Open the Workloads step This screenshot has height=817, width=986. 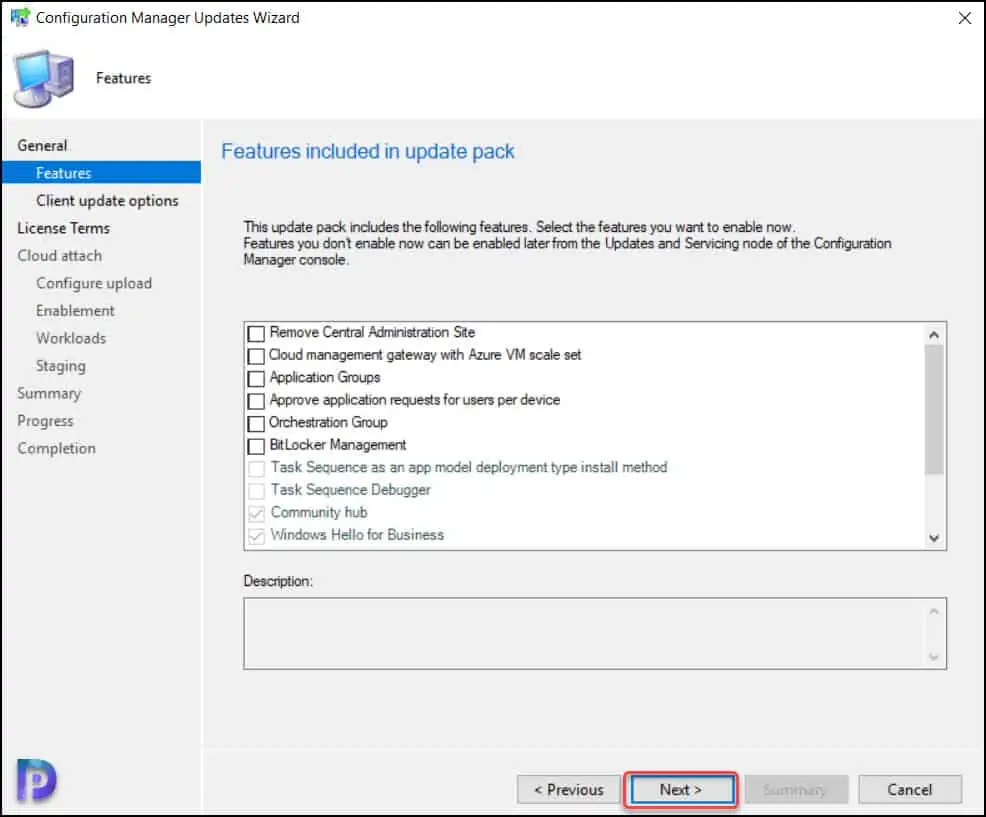[71, 338]
